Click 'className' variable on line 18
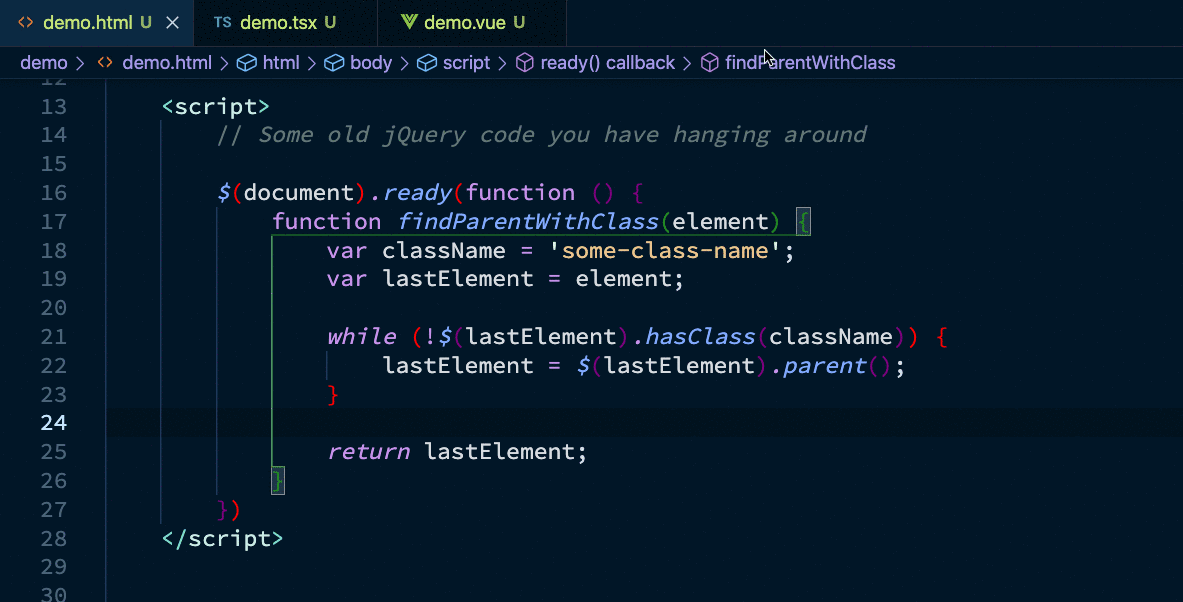This screenshot has width=1183, height=602. (444, 250)
